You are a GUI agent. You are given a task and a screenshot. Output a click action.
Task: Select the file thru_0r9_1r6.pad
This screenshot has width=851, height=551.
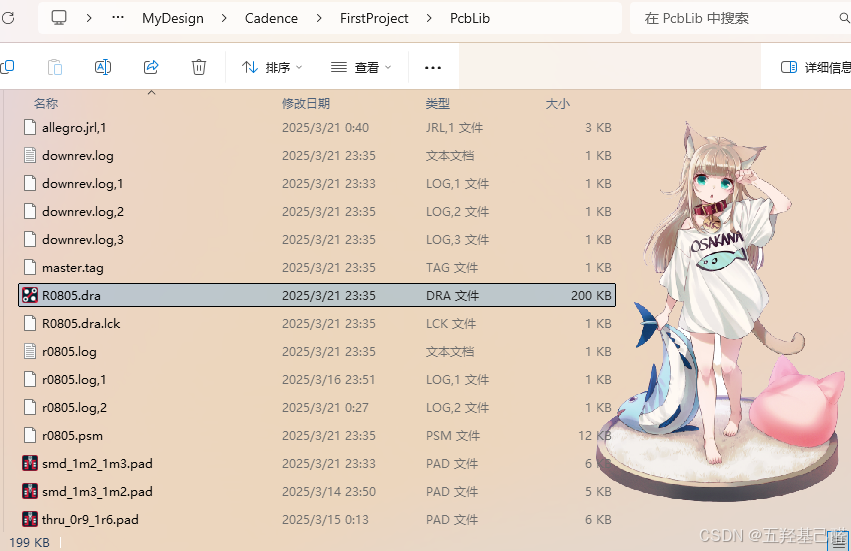tap(317, 520)
